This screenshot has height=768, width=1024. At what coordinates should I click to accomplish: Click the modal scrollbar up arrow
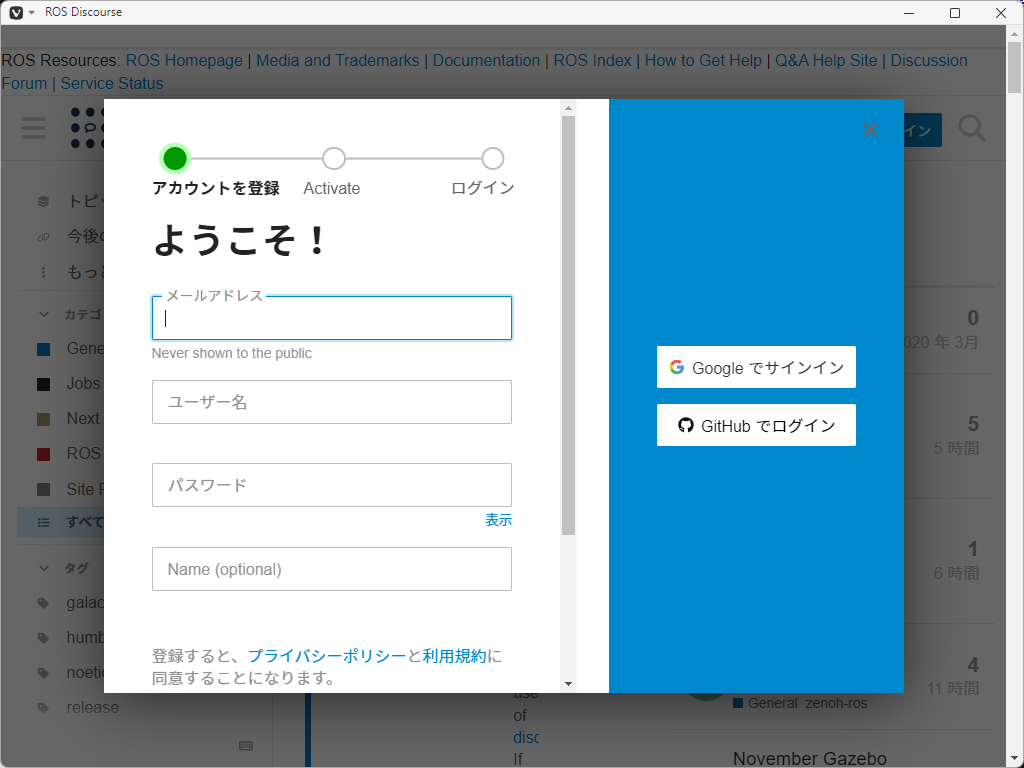click(x=568, y=108)
